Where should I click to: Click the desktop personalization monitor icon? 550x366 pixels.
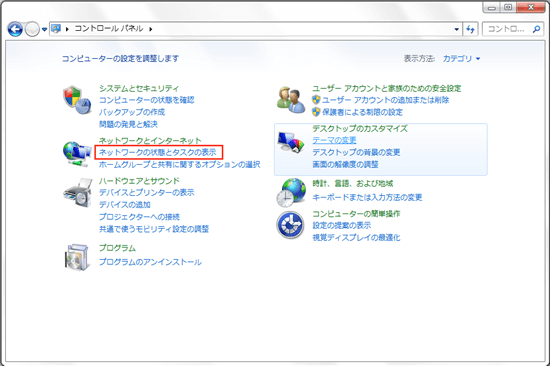tap(291, 142)
